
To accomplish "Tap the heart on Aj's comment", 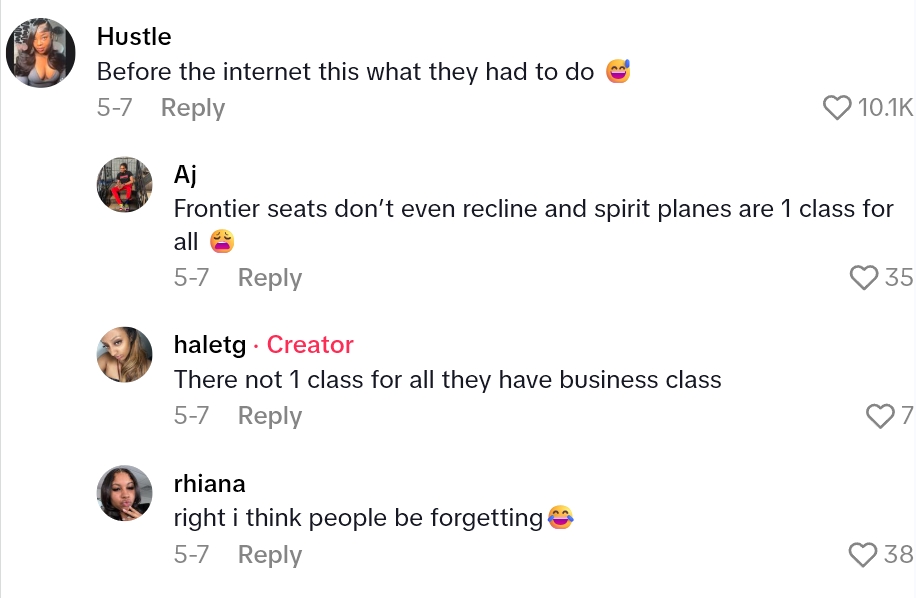I will point(863,278).
